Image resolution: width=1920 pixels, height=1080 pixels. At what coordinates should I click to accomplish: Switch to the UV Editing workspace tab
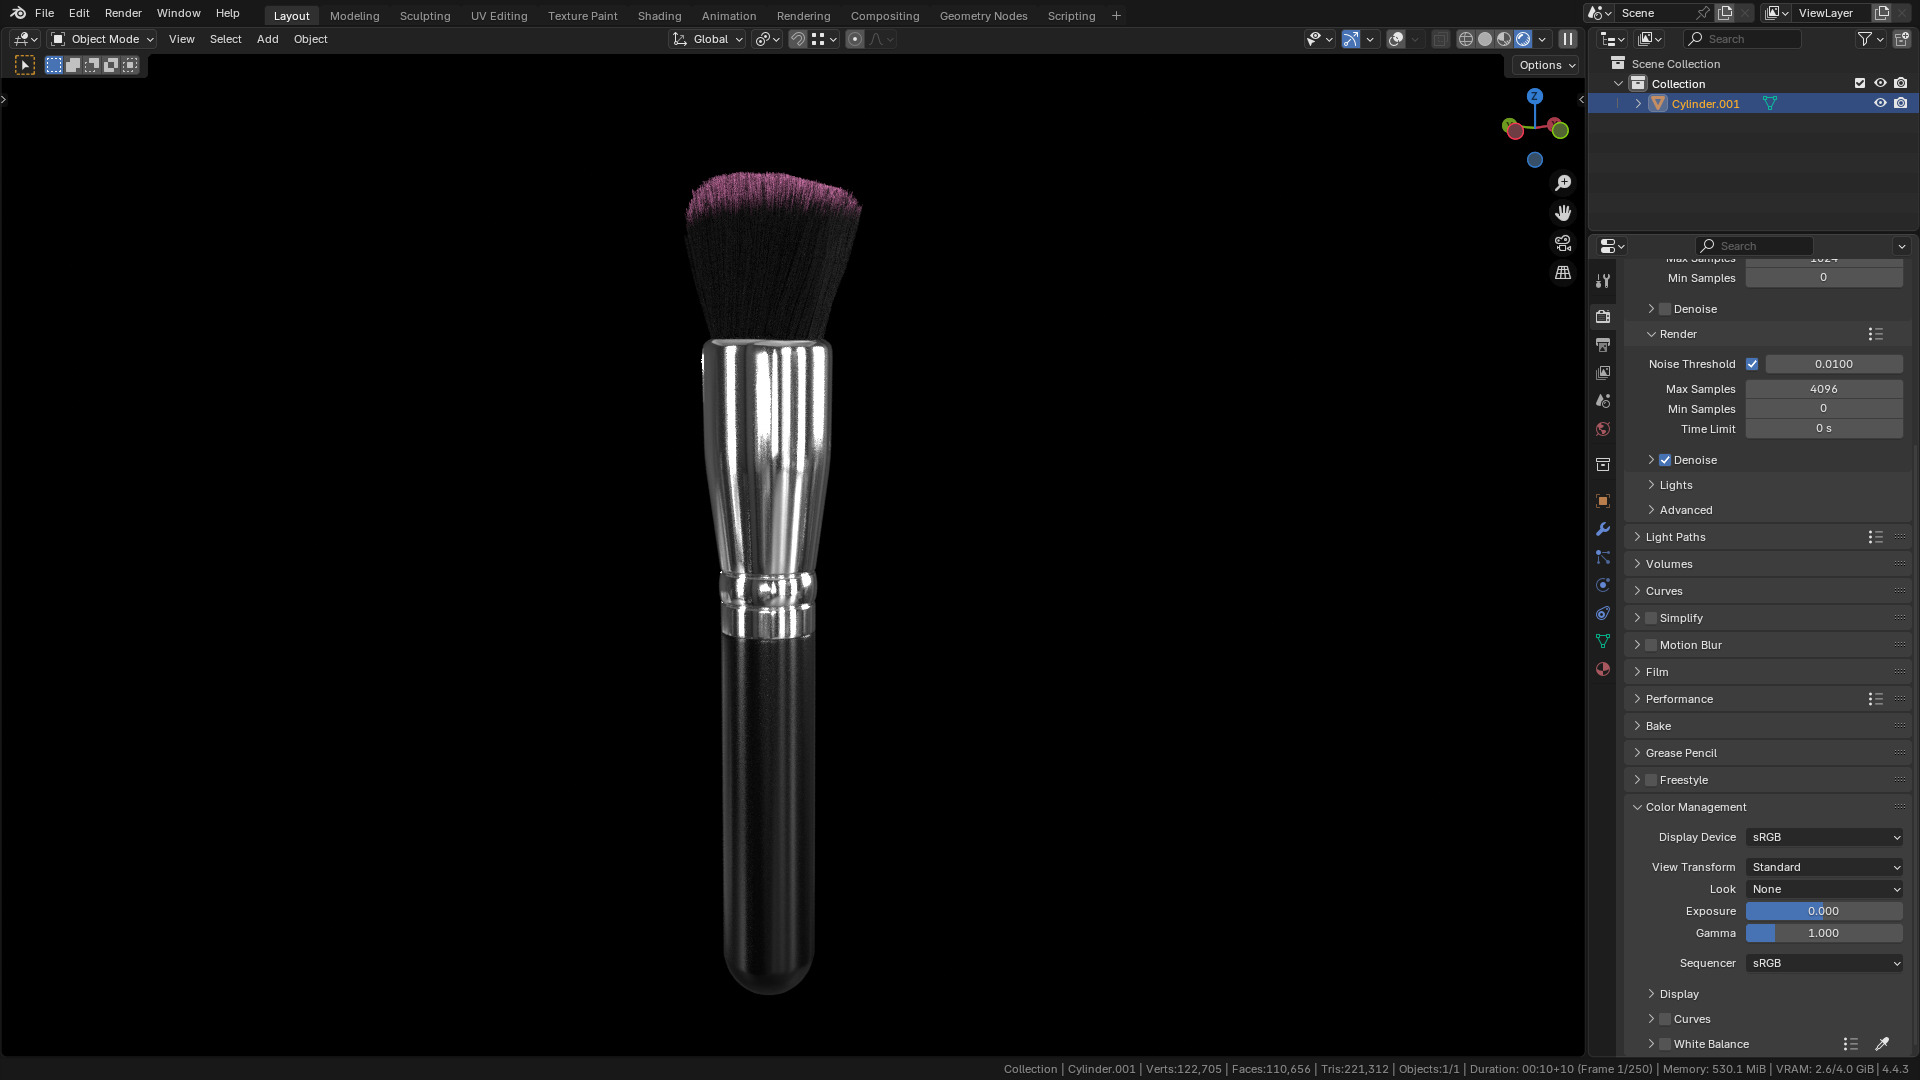tap(499, 16)
